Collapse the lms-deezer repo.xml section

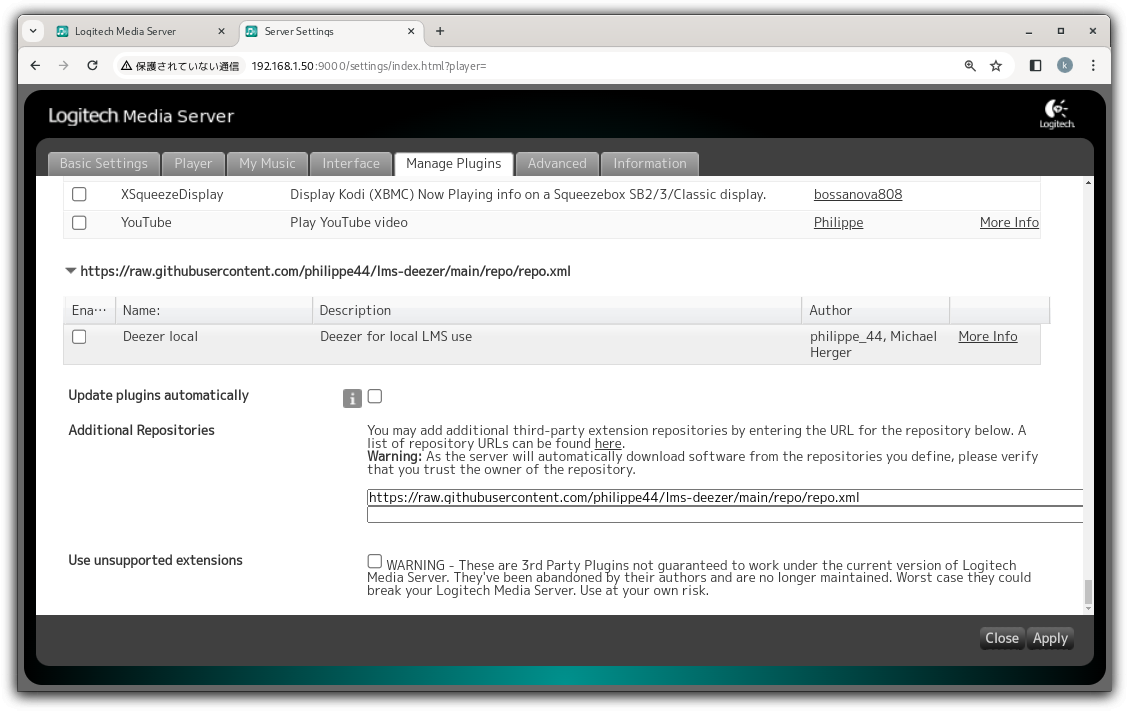(70, 271)
